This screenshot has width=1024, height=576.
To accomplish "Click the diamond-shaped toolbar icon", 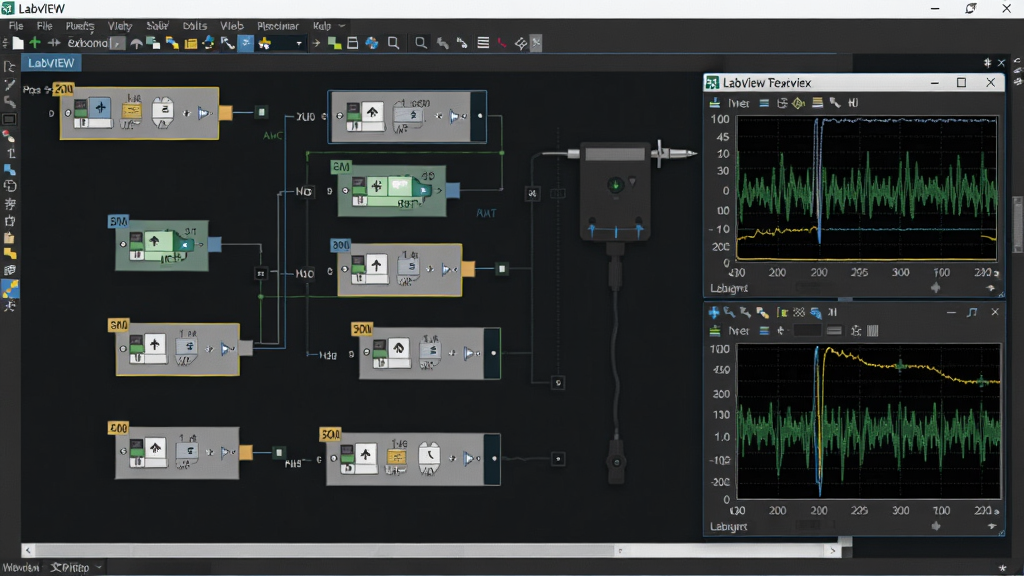I will point(520,43).
